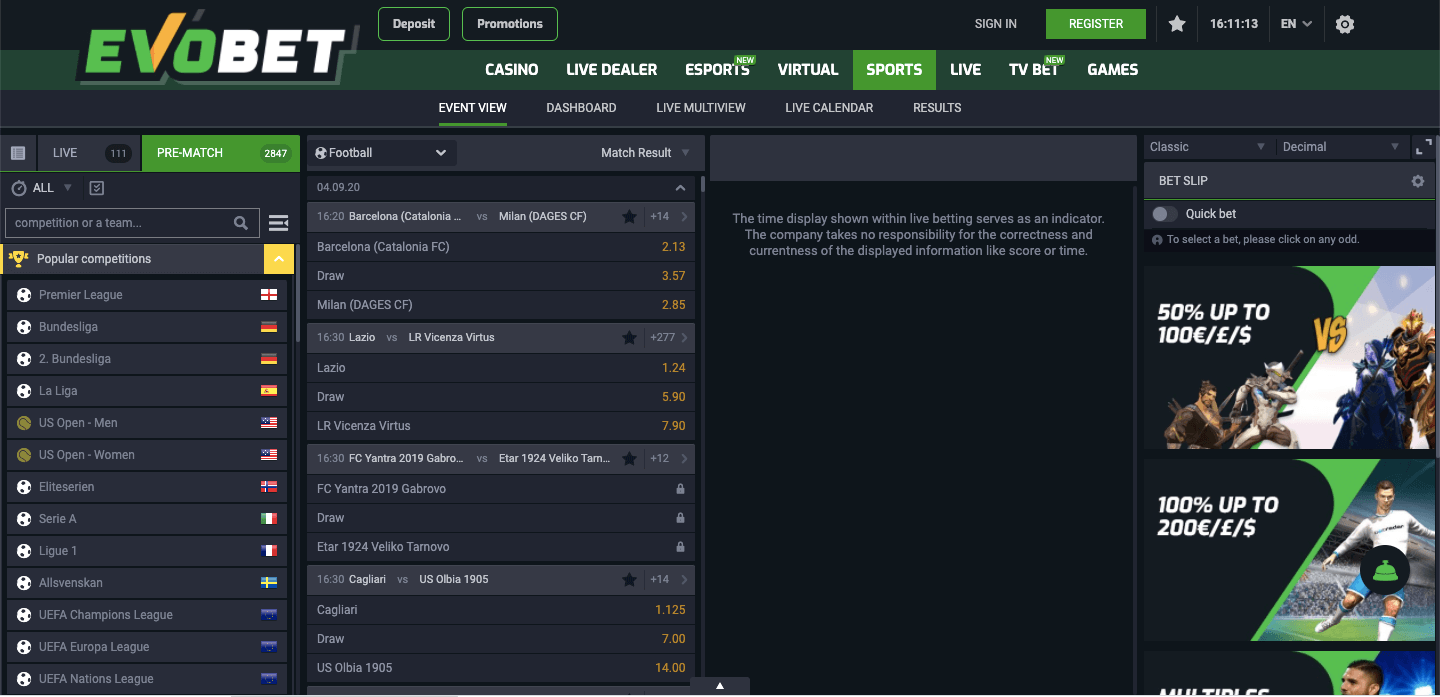The height and width of the screenshot is (697, 1440).
Task: Click the trophy icon in Popular competitions
Action: [x=18, y=259]
